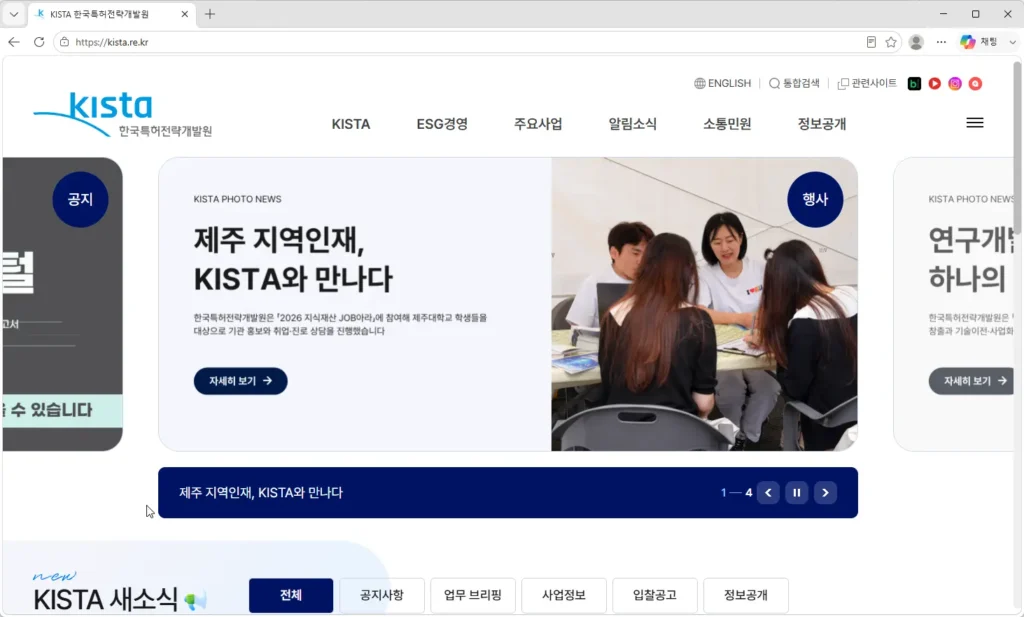Viewport: 1024px width, 617px height.
Task: Open the reader view icon
Action: coord(871,42)
